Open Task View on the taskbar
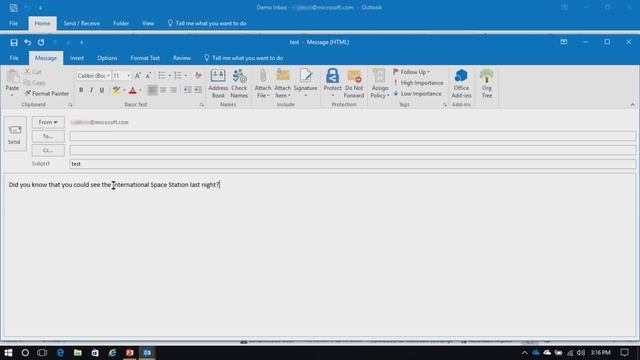The height and width of the screenshot is (360, 640). (42, 353)
